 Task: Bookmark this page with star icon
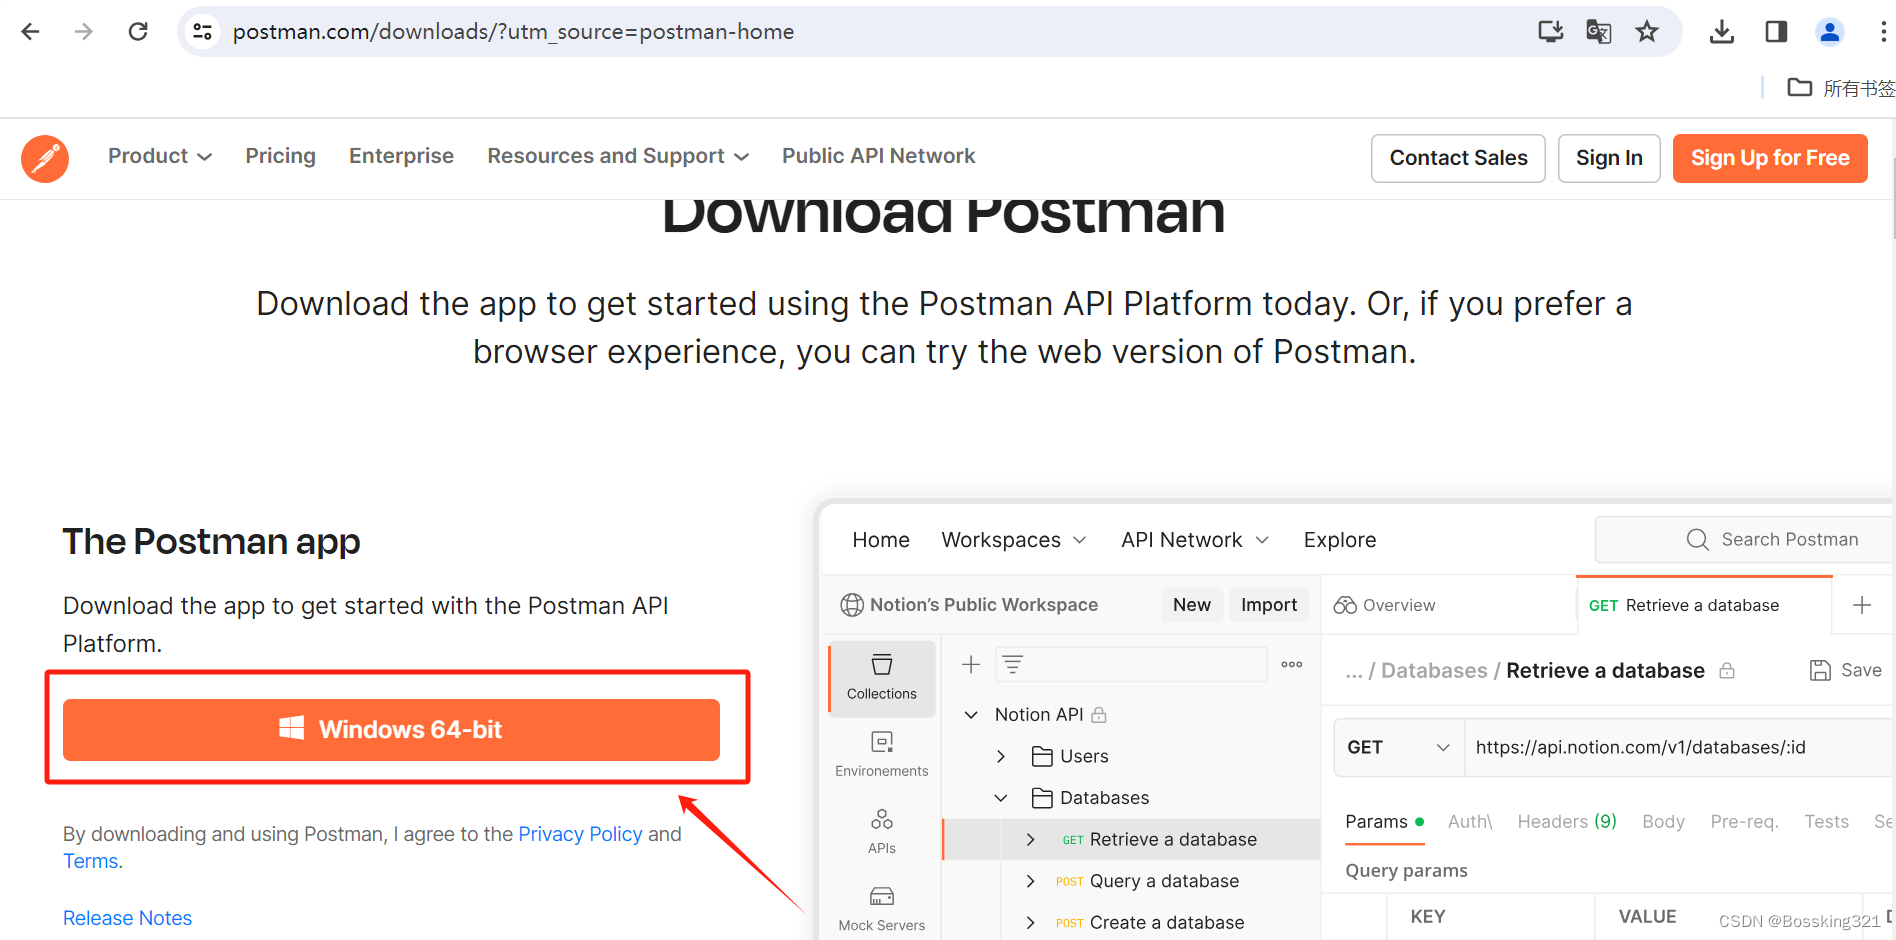pos(1646,32)
